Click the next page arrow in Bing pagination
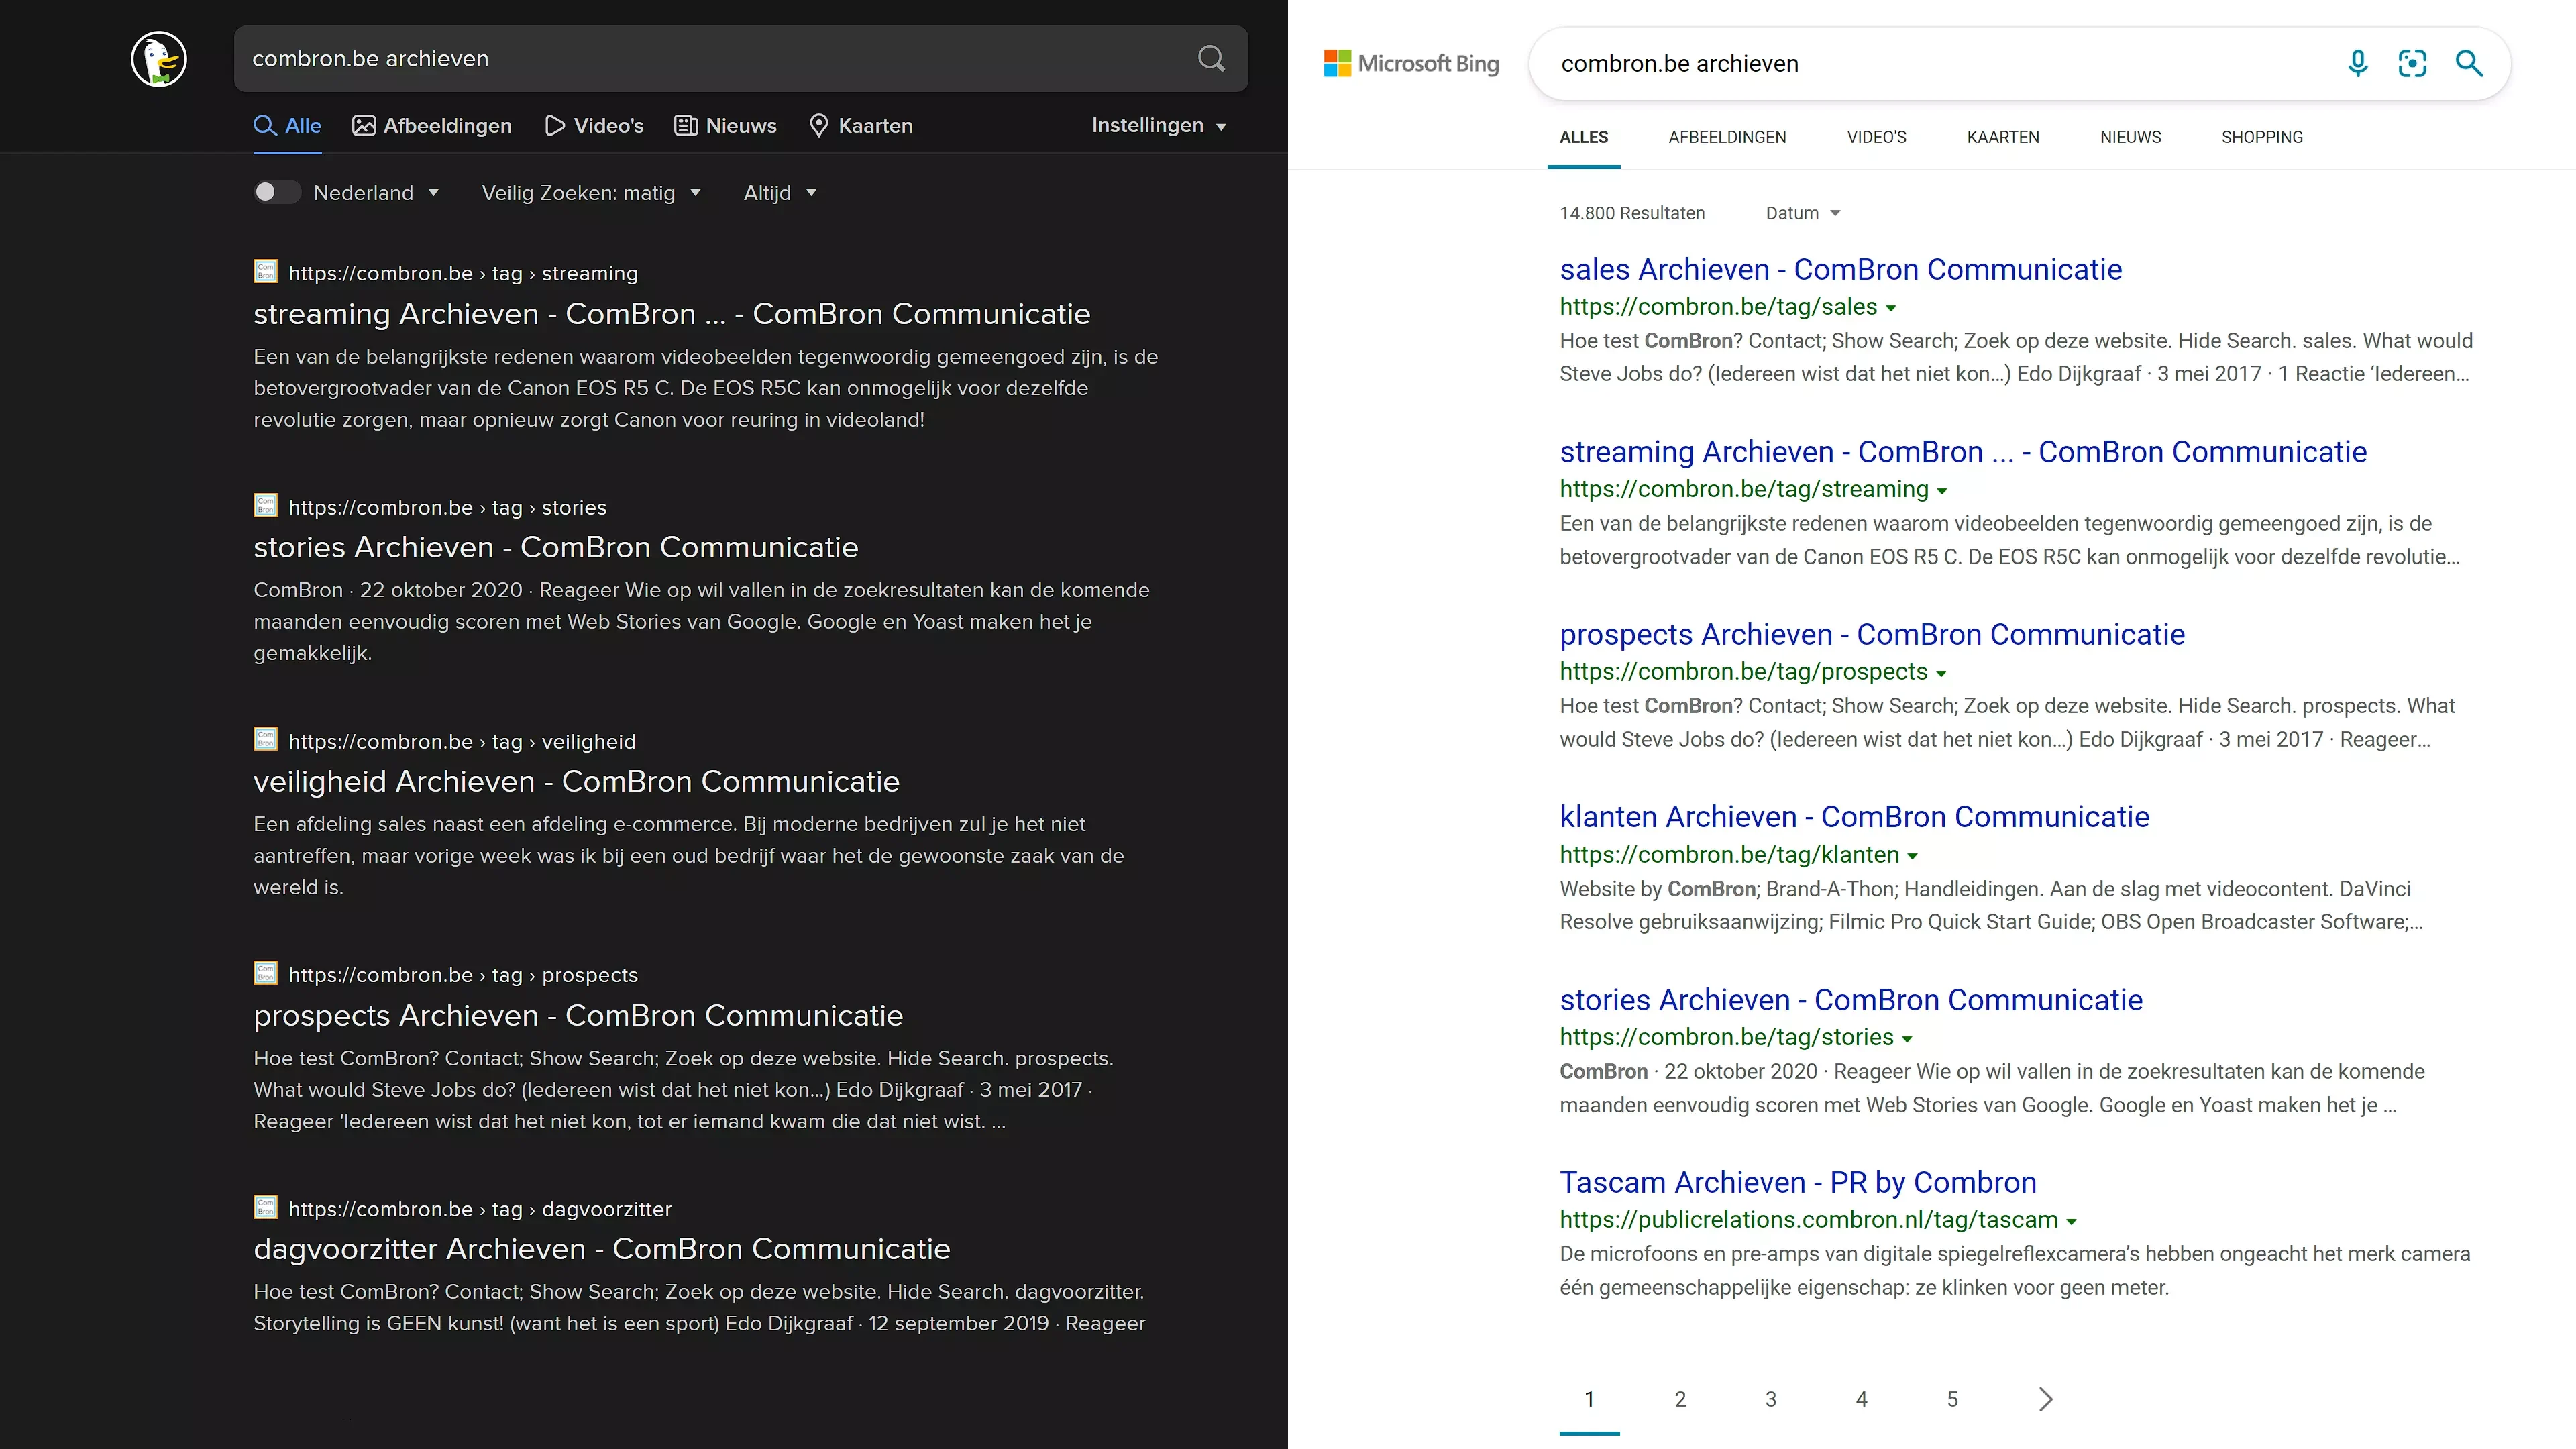 tap(2045, 1399)
